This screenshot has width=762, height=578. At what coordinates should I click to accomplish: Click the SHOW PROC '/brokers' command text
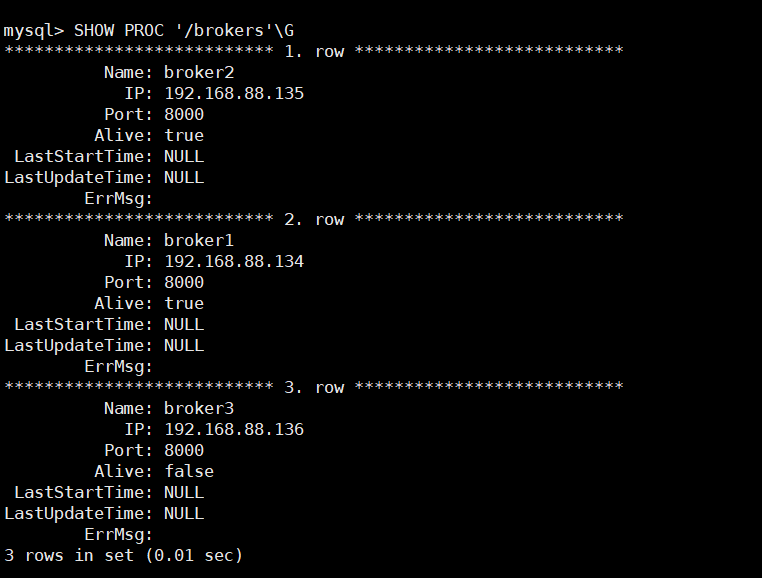[x=184, y=31]
